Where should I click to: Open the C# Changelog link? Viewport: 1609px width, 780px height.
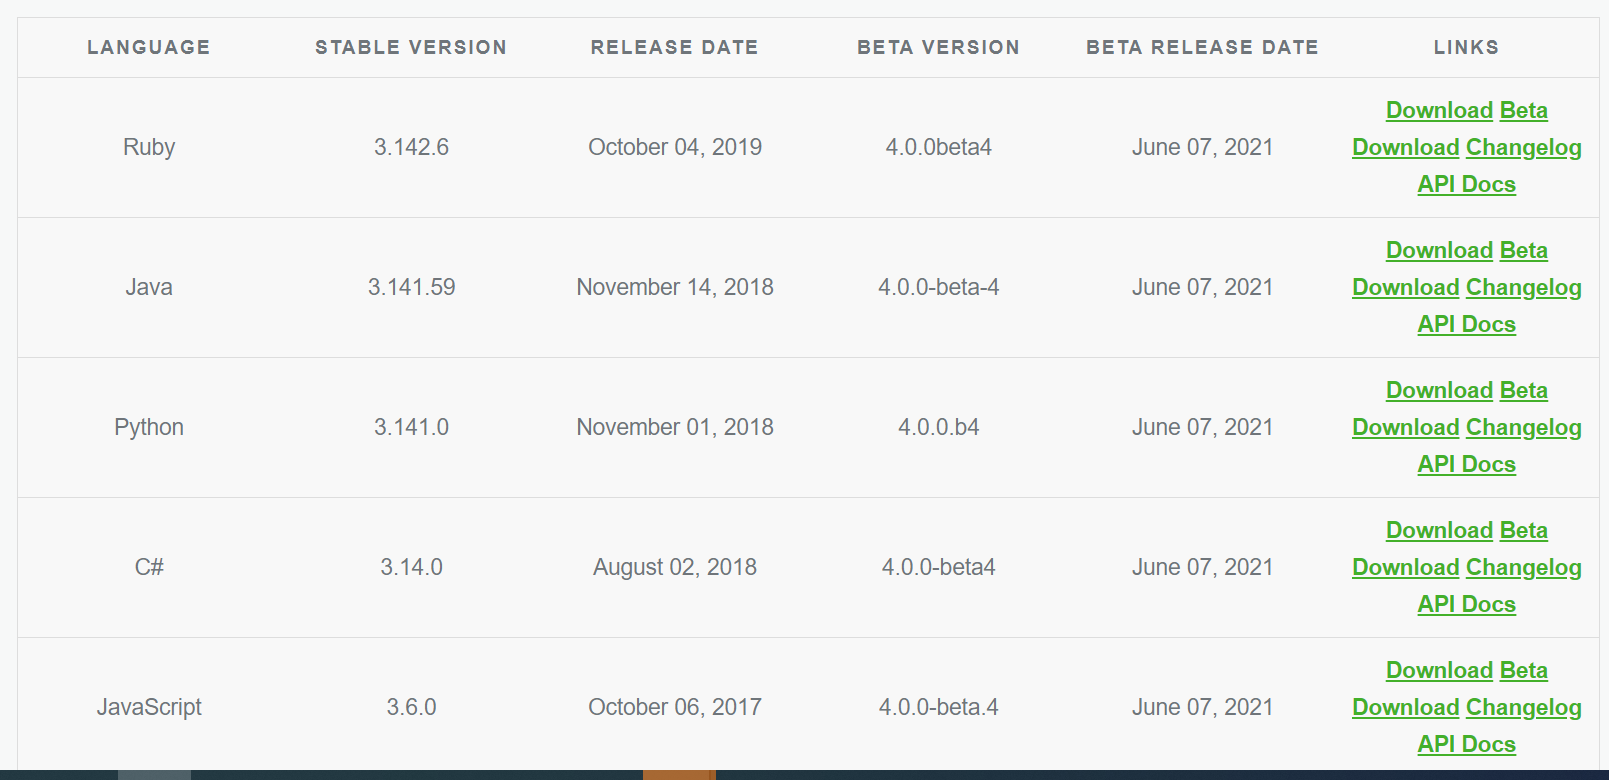pos(1523,568)
